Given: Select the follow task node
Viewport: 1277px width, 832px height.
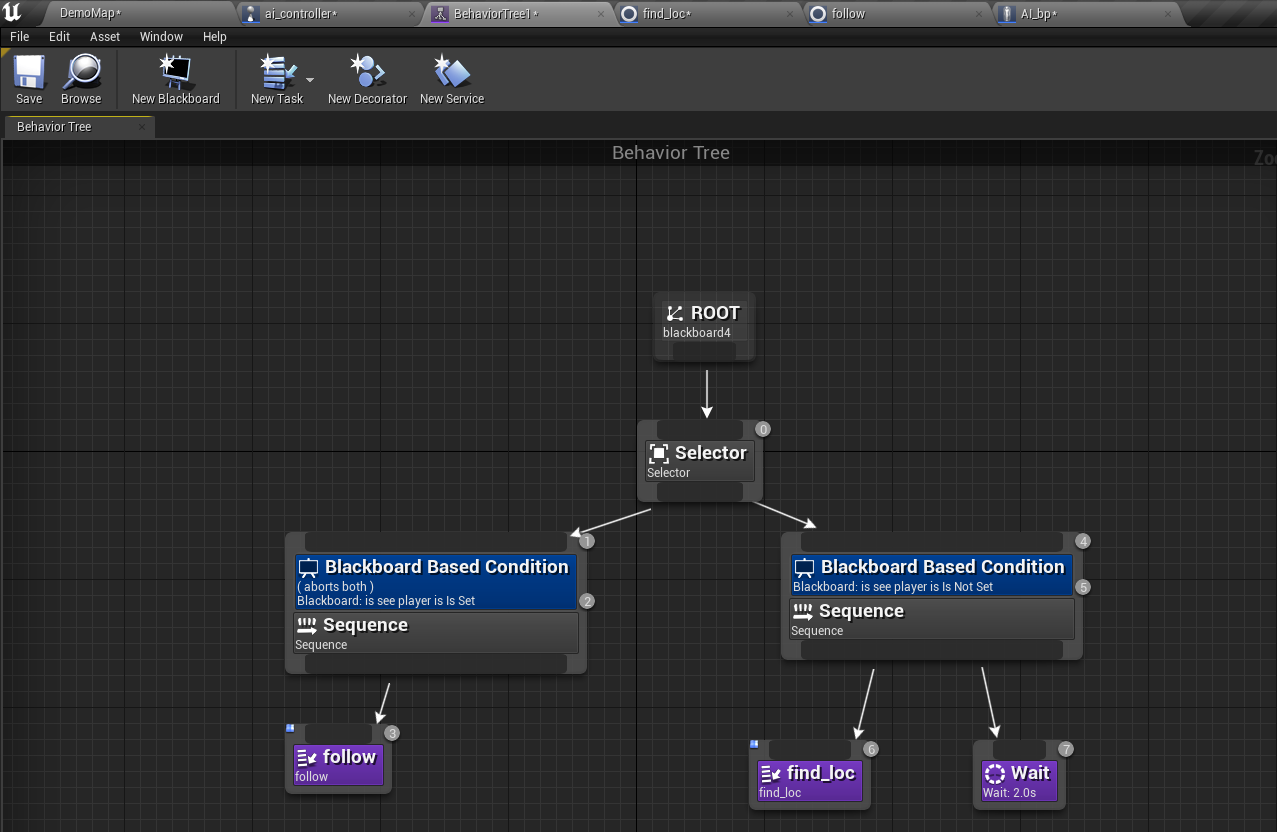Looking at the screenshot, I should click(337, 765).
